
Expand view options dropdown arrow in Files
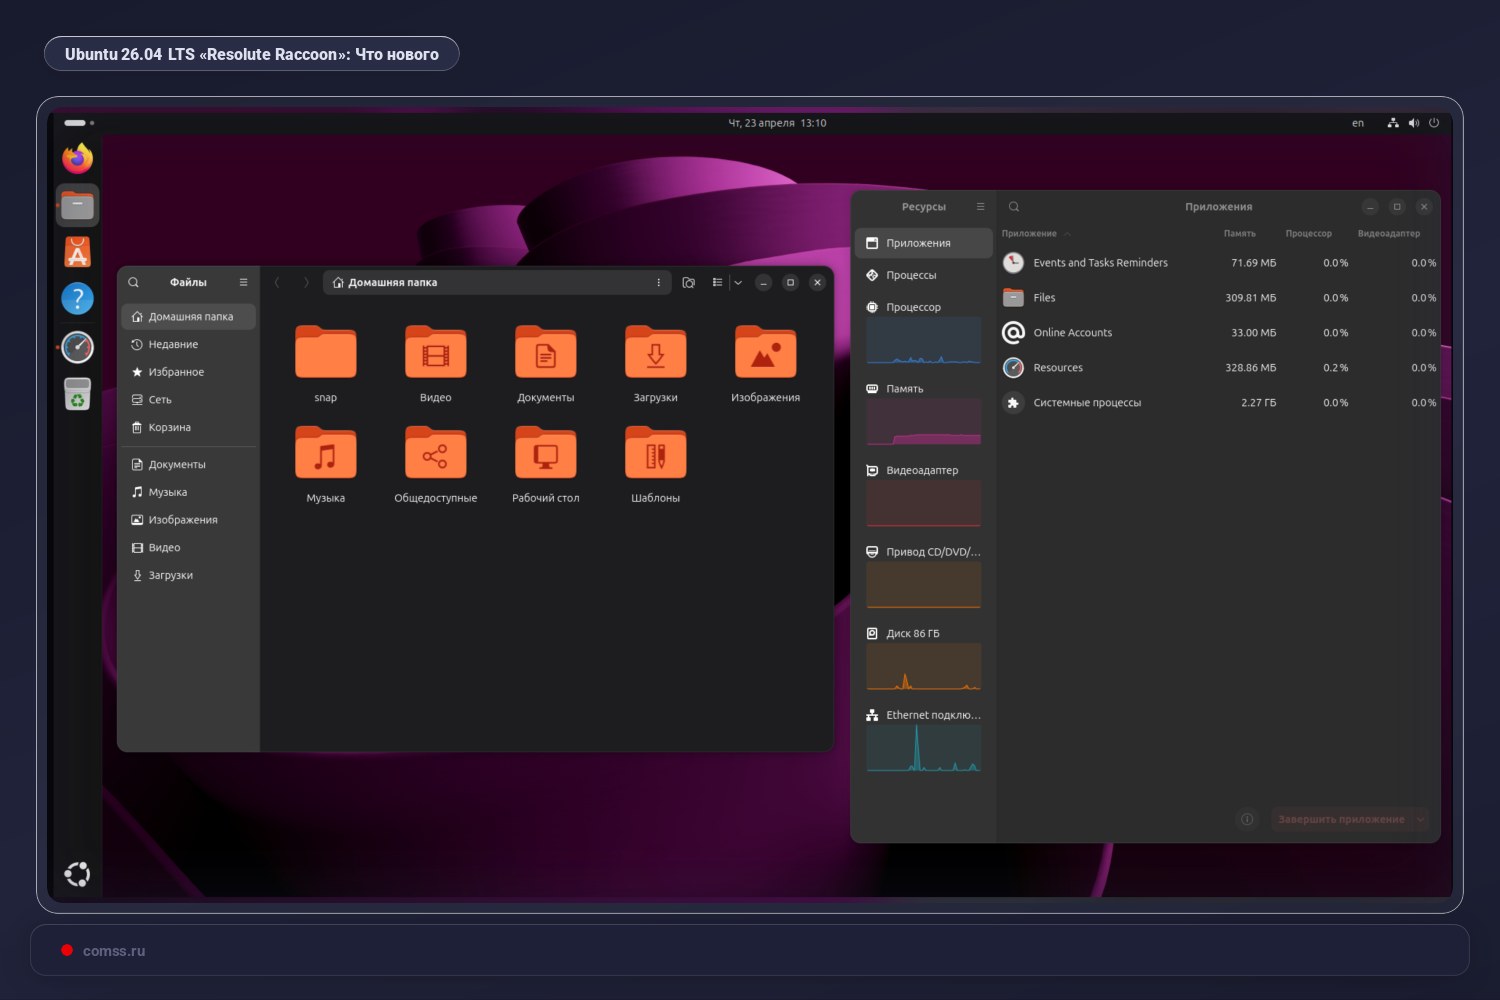pyautogui.click(x=738, y=283)
